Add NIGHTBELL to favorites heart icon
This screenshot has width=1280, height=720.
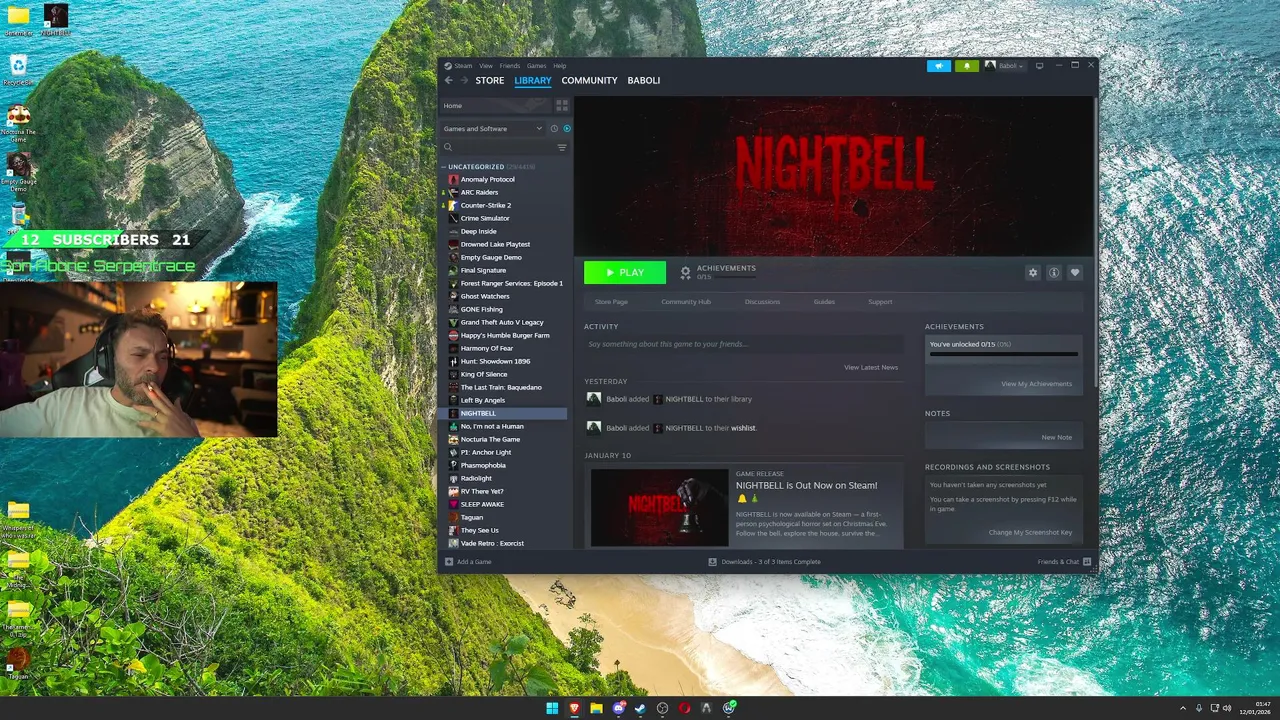tap(1075, 272)
